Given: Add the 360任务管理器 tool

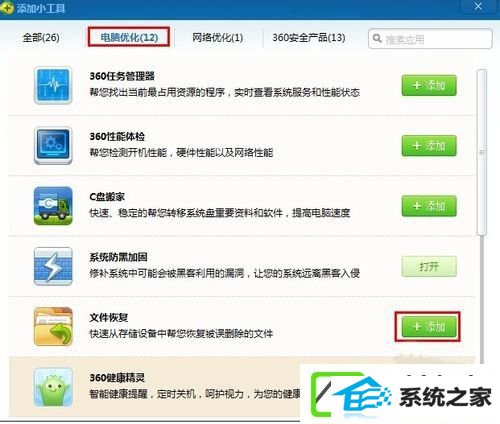Looking at the screenshot, I should [429, 85].
